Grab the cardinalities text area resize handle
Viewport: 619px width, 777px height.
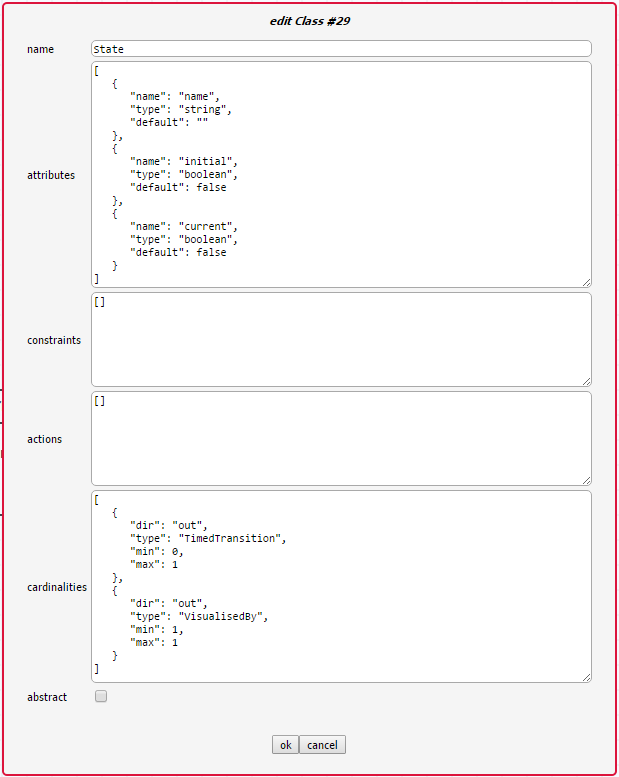pos(586,677)
